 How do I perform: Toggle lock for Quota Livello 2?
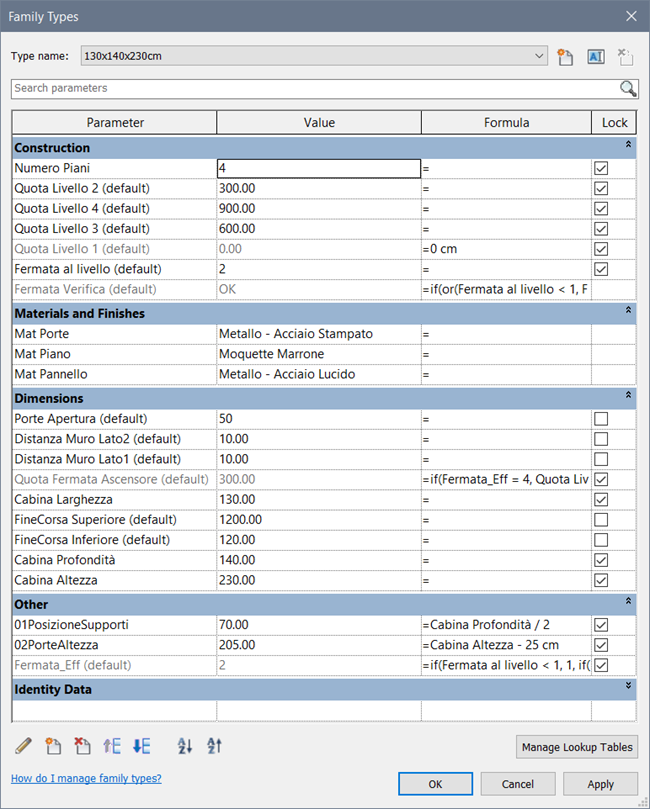click(x=601, y=188)
